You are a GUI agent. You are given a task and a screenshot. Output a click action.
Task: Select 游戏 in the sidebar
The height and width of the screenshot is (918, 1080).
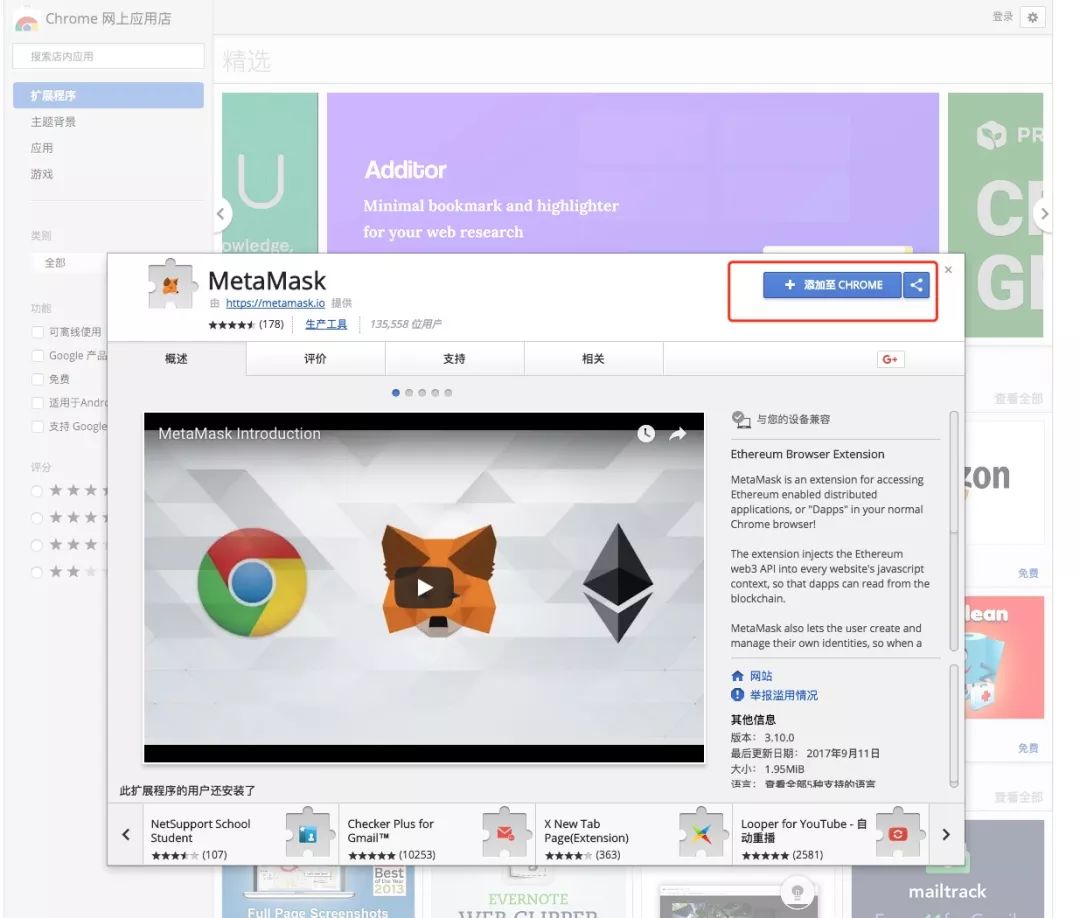[41, 174]
